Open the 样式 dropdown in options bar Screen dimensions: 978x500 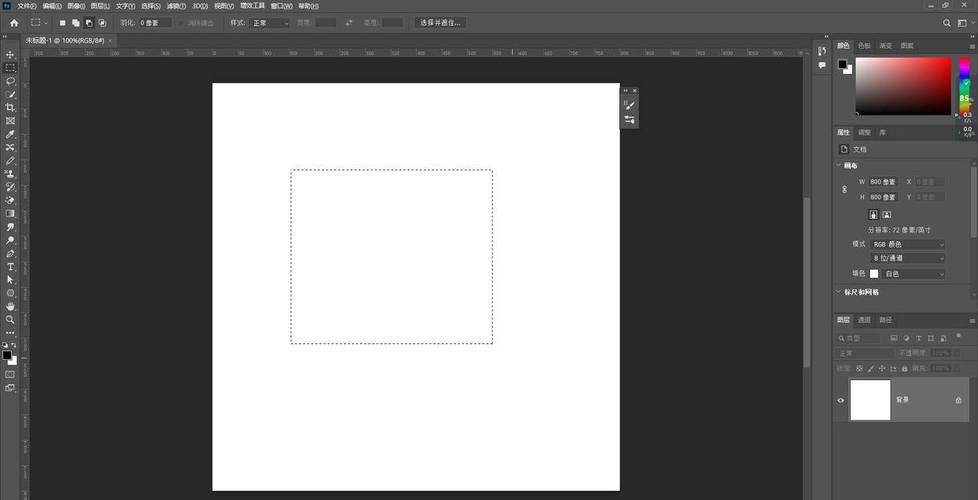click(x=270, y=22)
